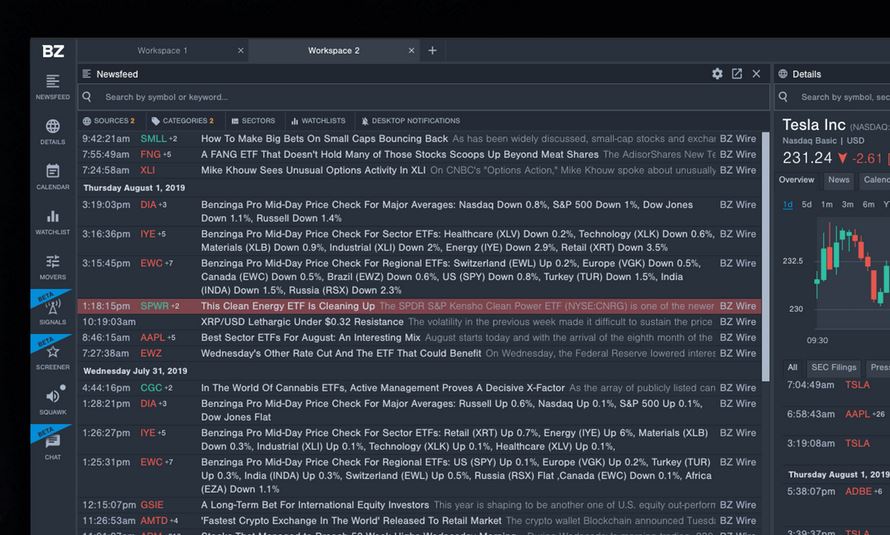This screenshot has height=535, width=890.
Task: Open the Details sidebar tool
Action: click(x=53, y=132)
